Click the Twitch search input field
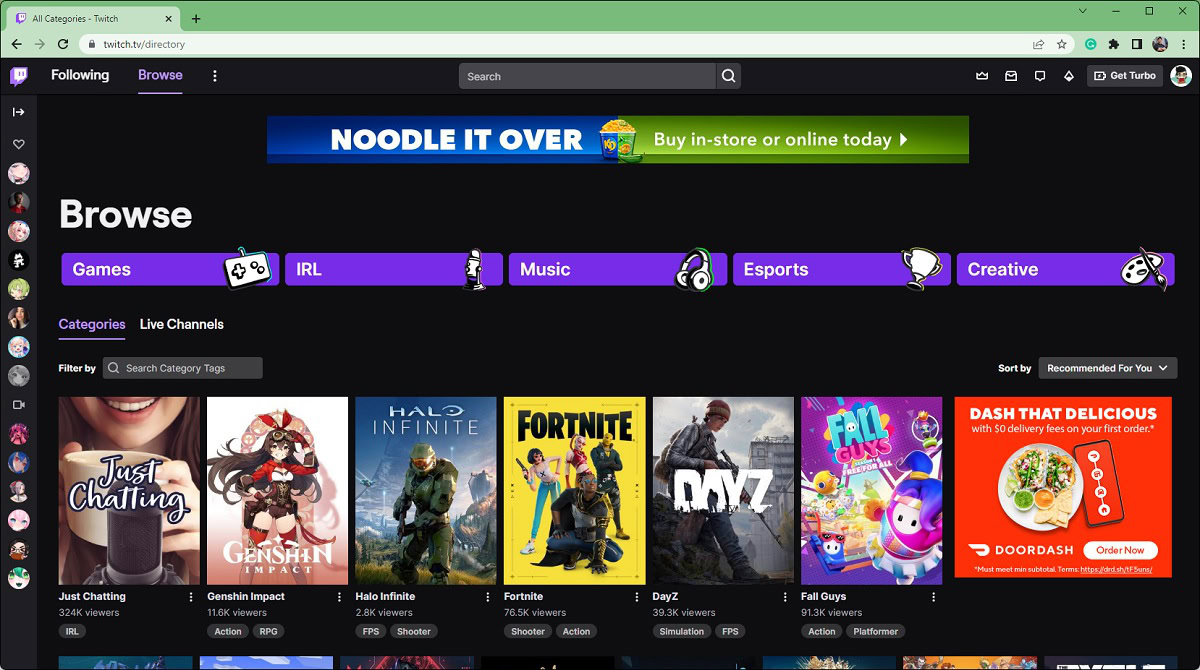Image resolution: width=1200 pixels, height=670 pixels. 587,76
